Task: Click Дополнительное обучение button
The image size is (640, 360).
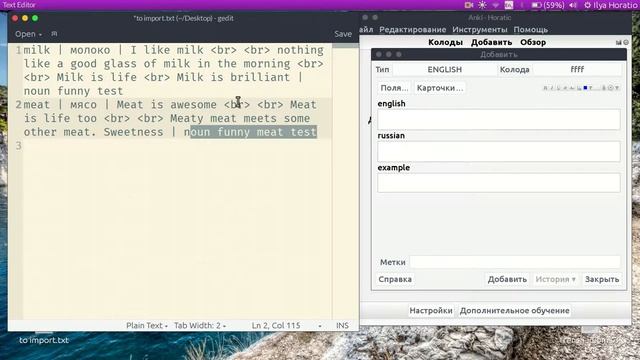Action: click(514, 310)
